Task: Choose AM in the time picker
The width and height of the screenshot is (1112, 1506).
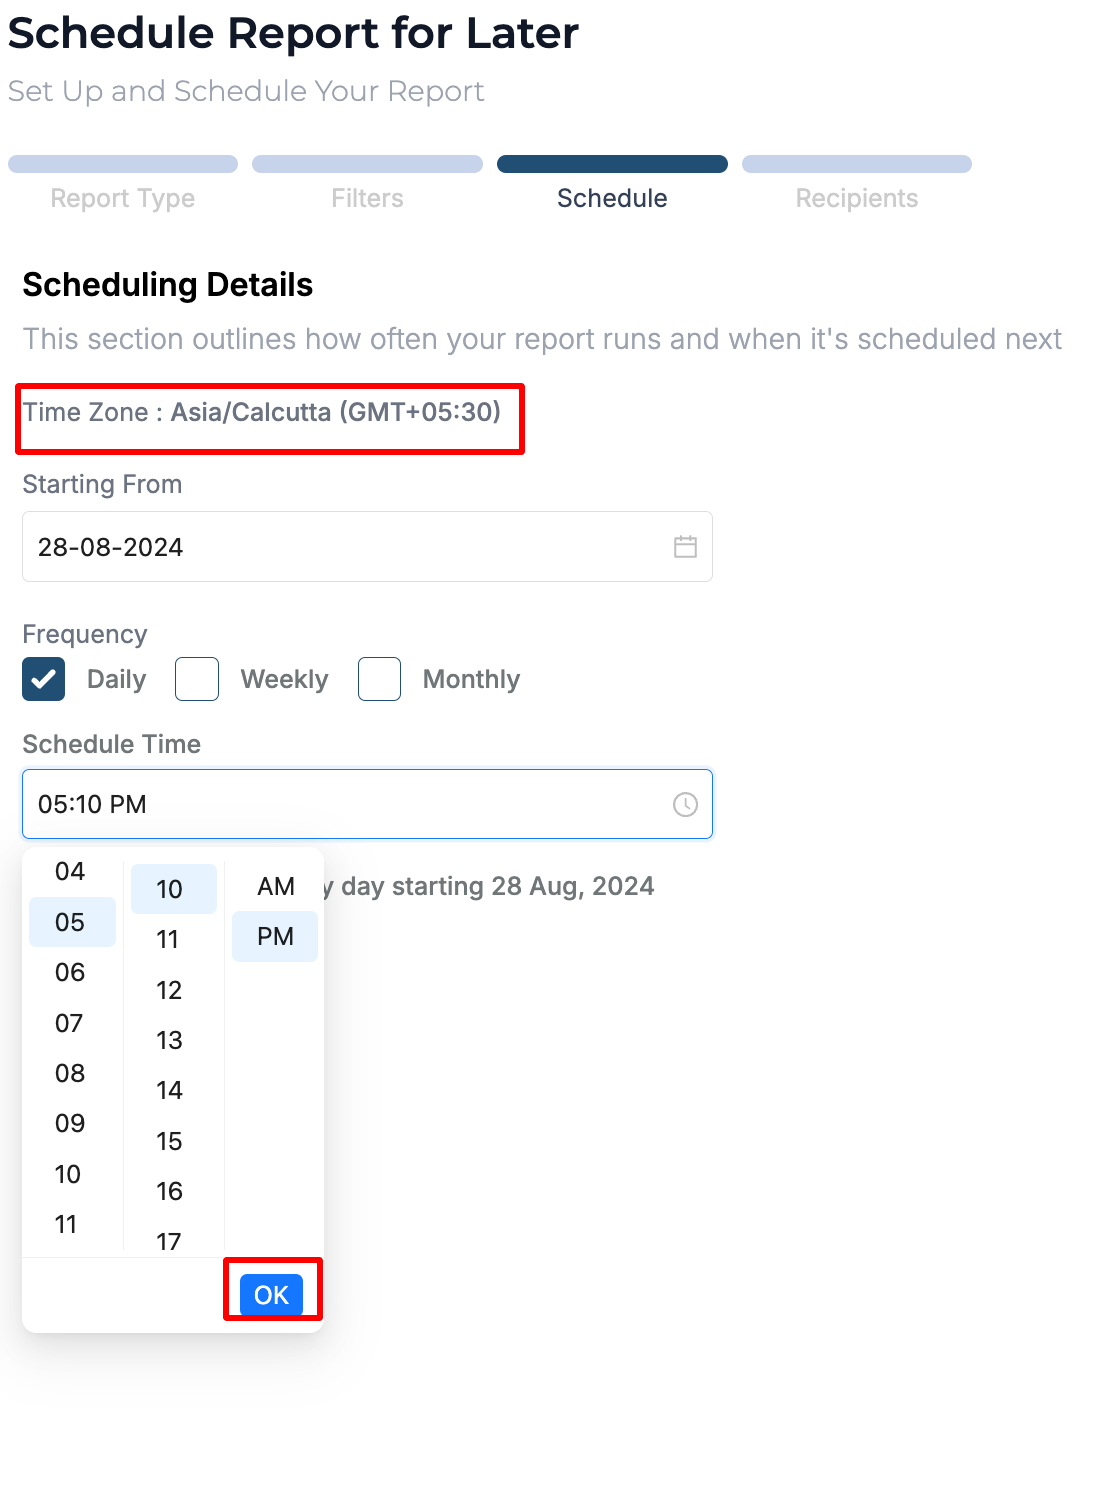Action: 275,887
